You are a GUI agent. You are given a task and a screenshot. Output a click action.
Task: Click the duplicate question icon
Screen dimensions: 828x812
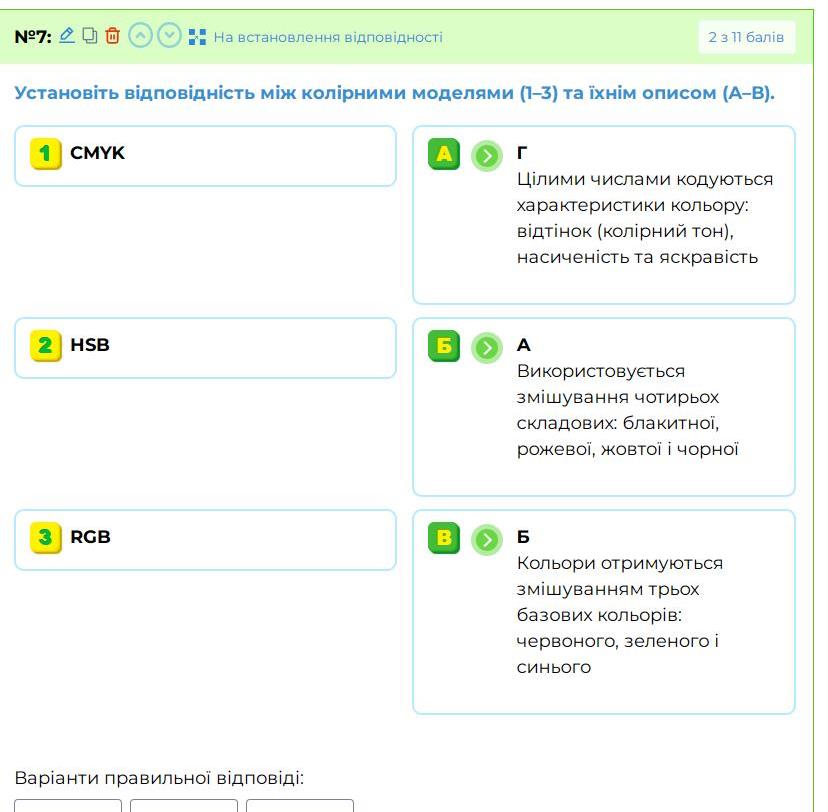(90, 36)
